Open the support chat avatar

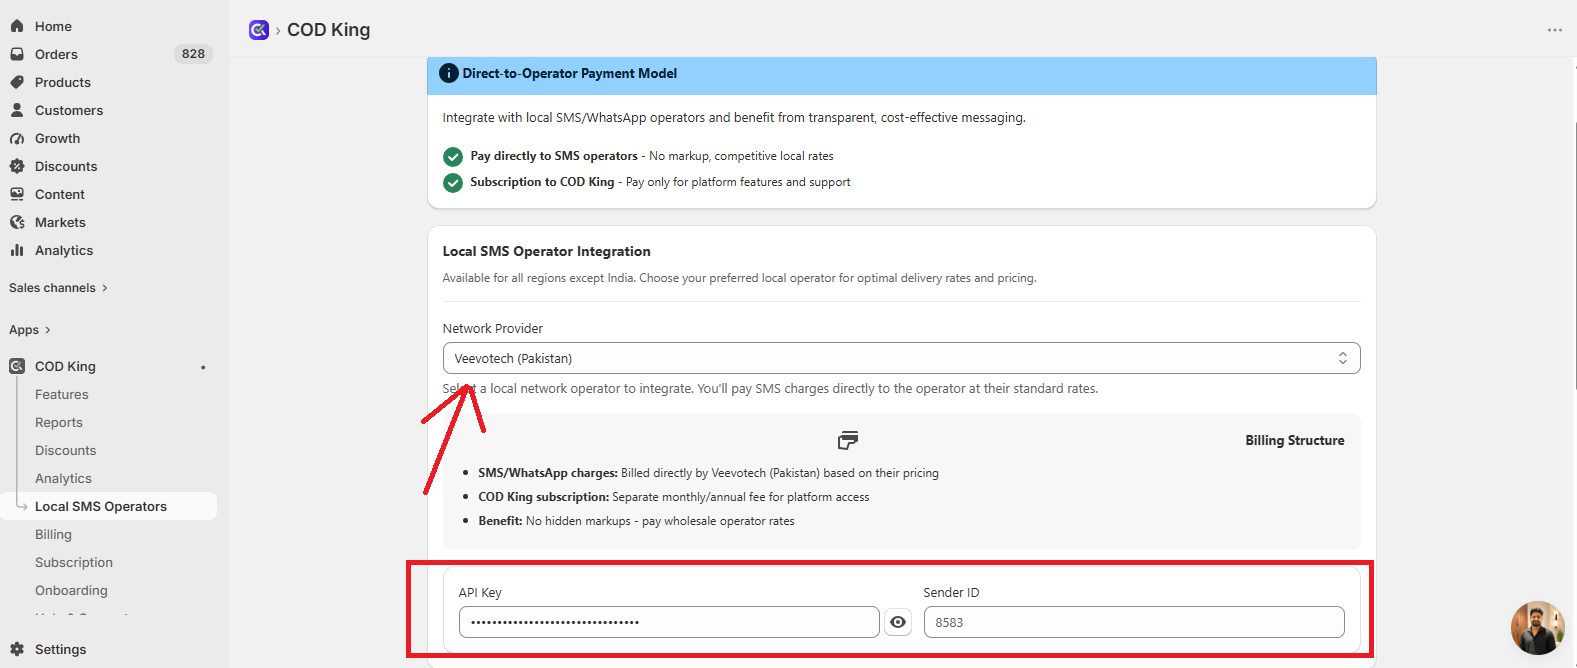pyautogui.click(x=1537, y=627)
